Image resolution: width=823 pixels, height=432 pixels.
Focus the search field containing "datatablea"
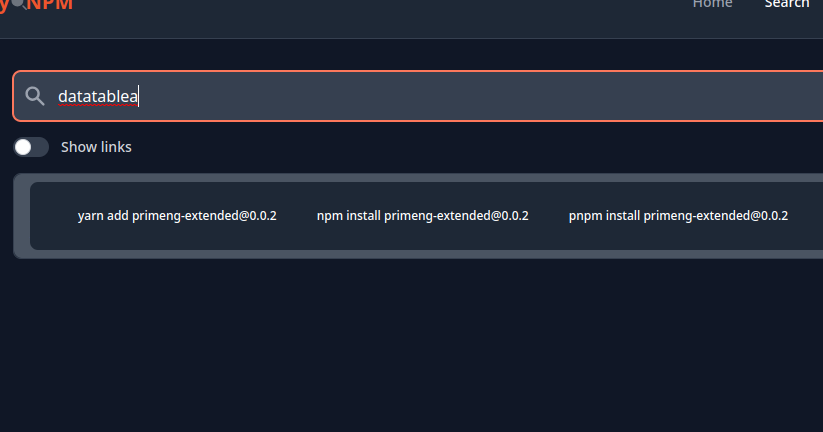pos(450,96)
